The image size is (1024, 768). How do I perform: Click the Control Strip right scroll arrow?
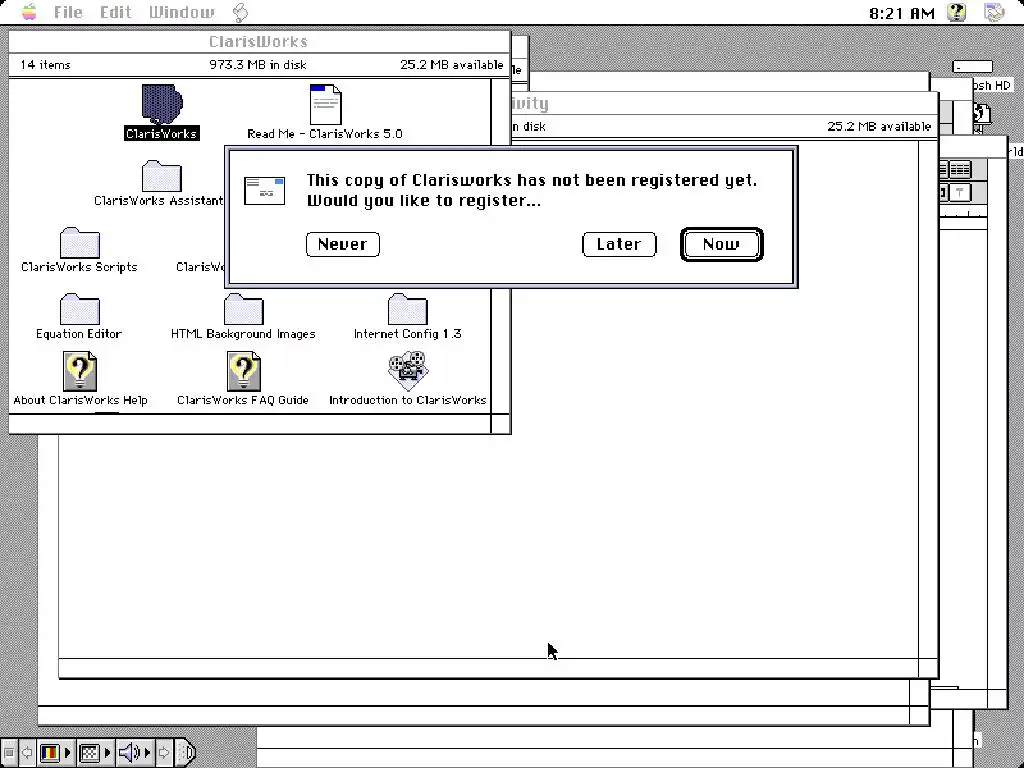point(165,753)
